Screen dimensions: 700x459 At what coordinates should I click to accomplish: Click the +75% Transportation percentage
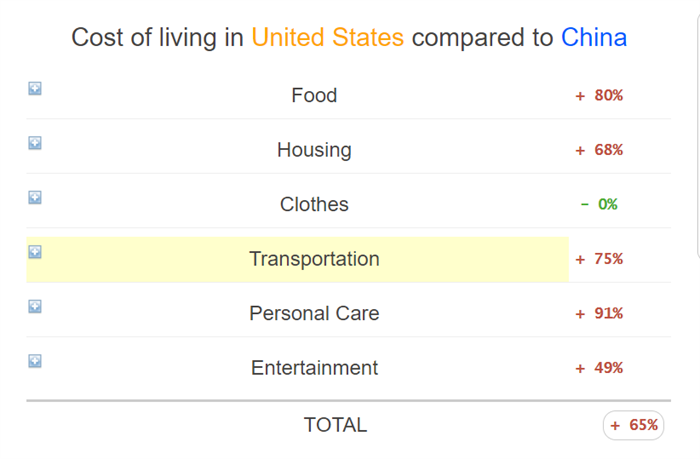point(599,259)
